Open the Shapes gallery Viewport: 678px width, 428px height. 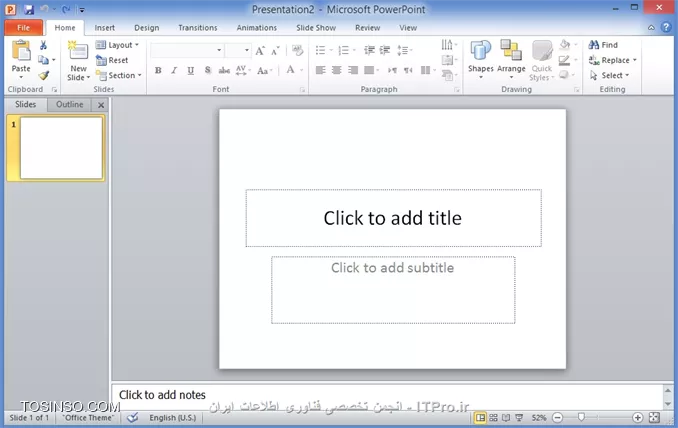(480, 60)
